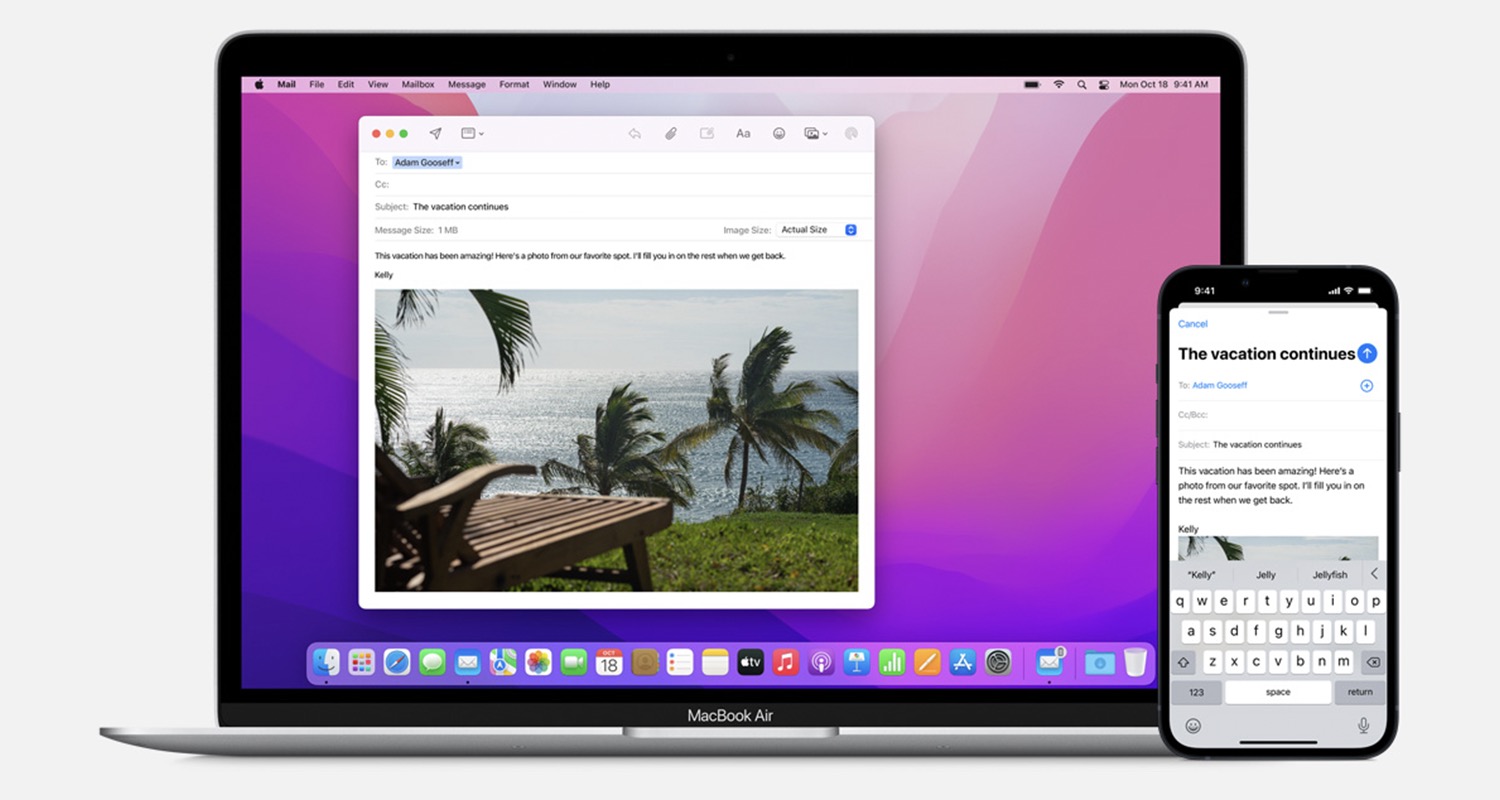Image resolution: width=1500 pixels, height=800 pixels.
Task: Click the markup icon in the compose toolbar
Action: pyautogui.click(x=707, y=133)
